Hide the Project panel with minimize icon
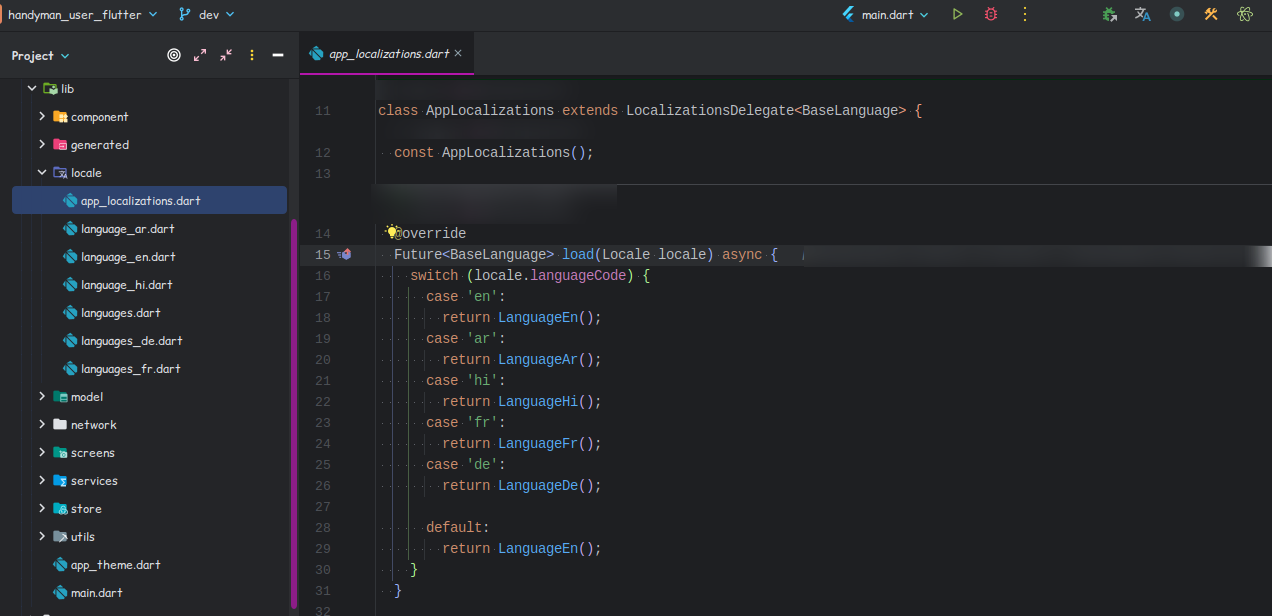The width and height of the screenshot is (1272, 616). [278, 55]
